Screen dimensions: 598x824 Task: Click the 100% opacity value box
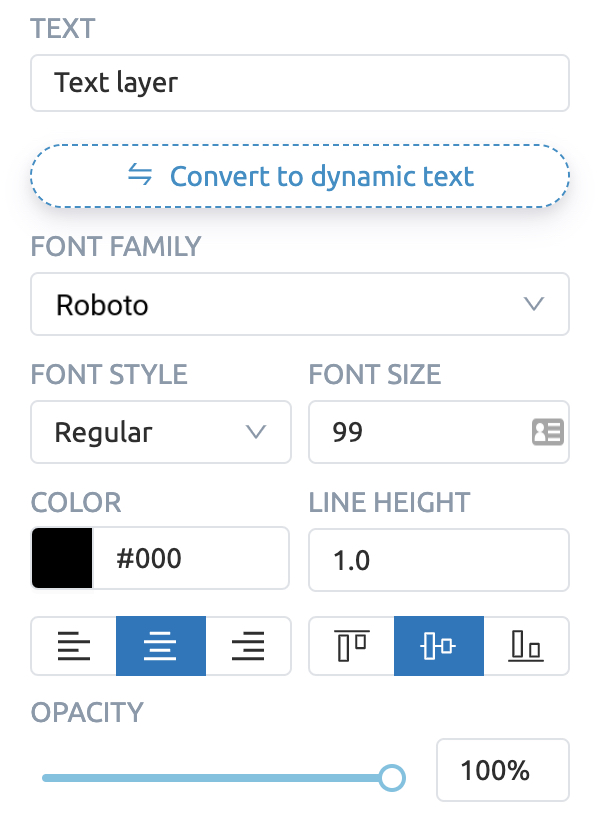tap(503, 770)
